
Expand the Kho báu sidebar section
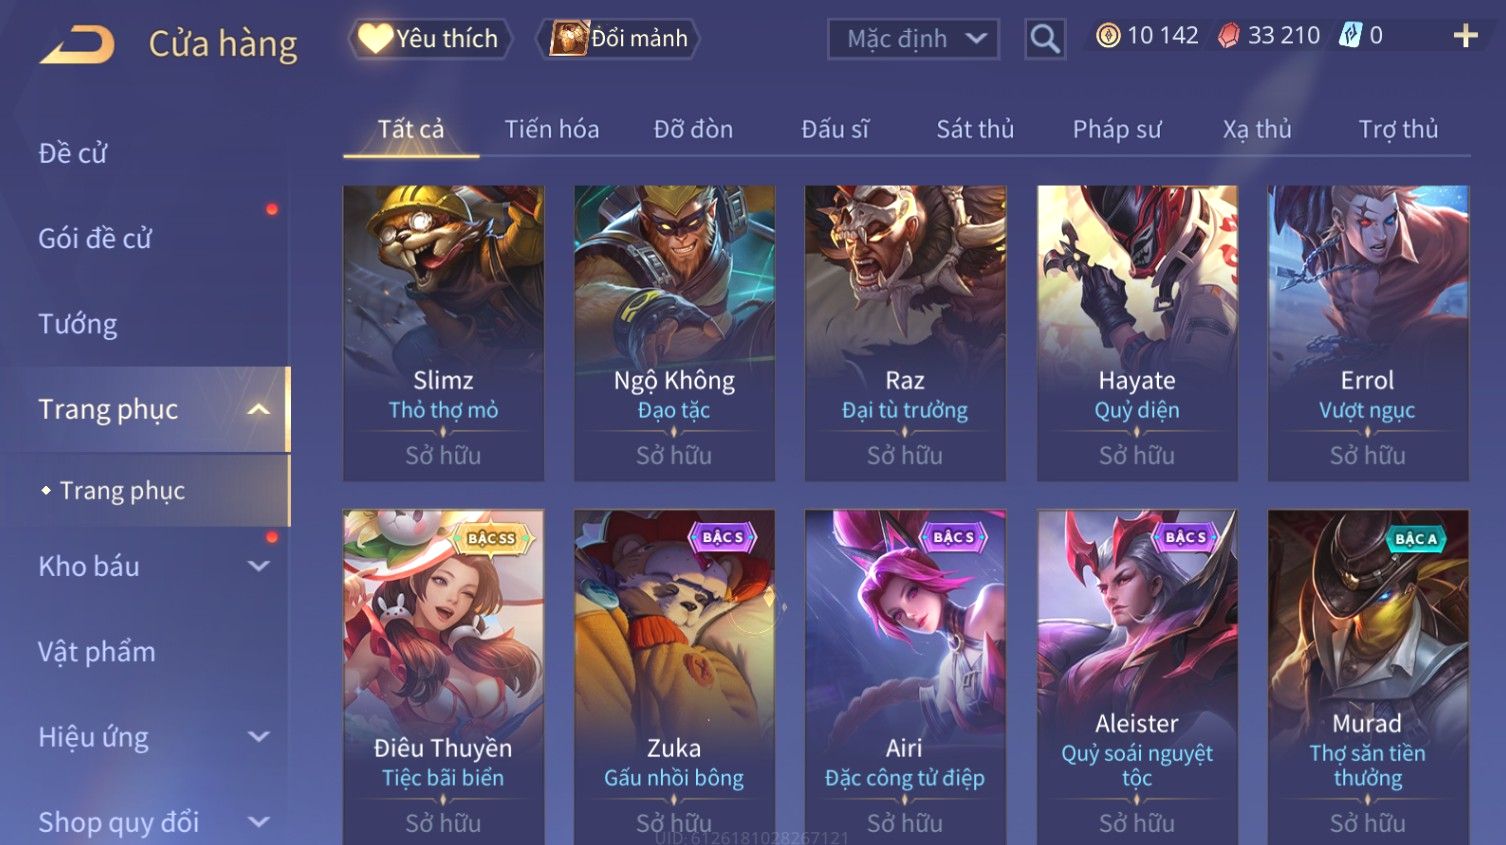(x=259, y=566)
